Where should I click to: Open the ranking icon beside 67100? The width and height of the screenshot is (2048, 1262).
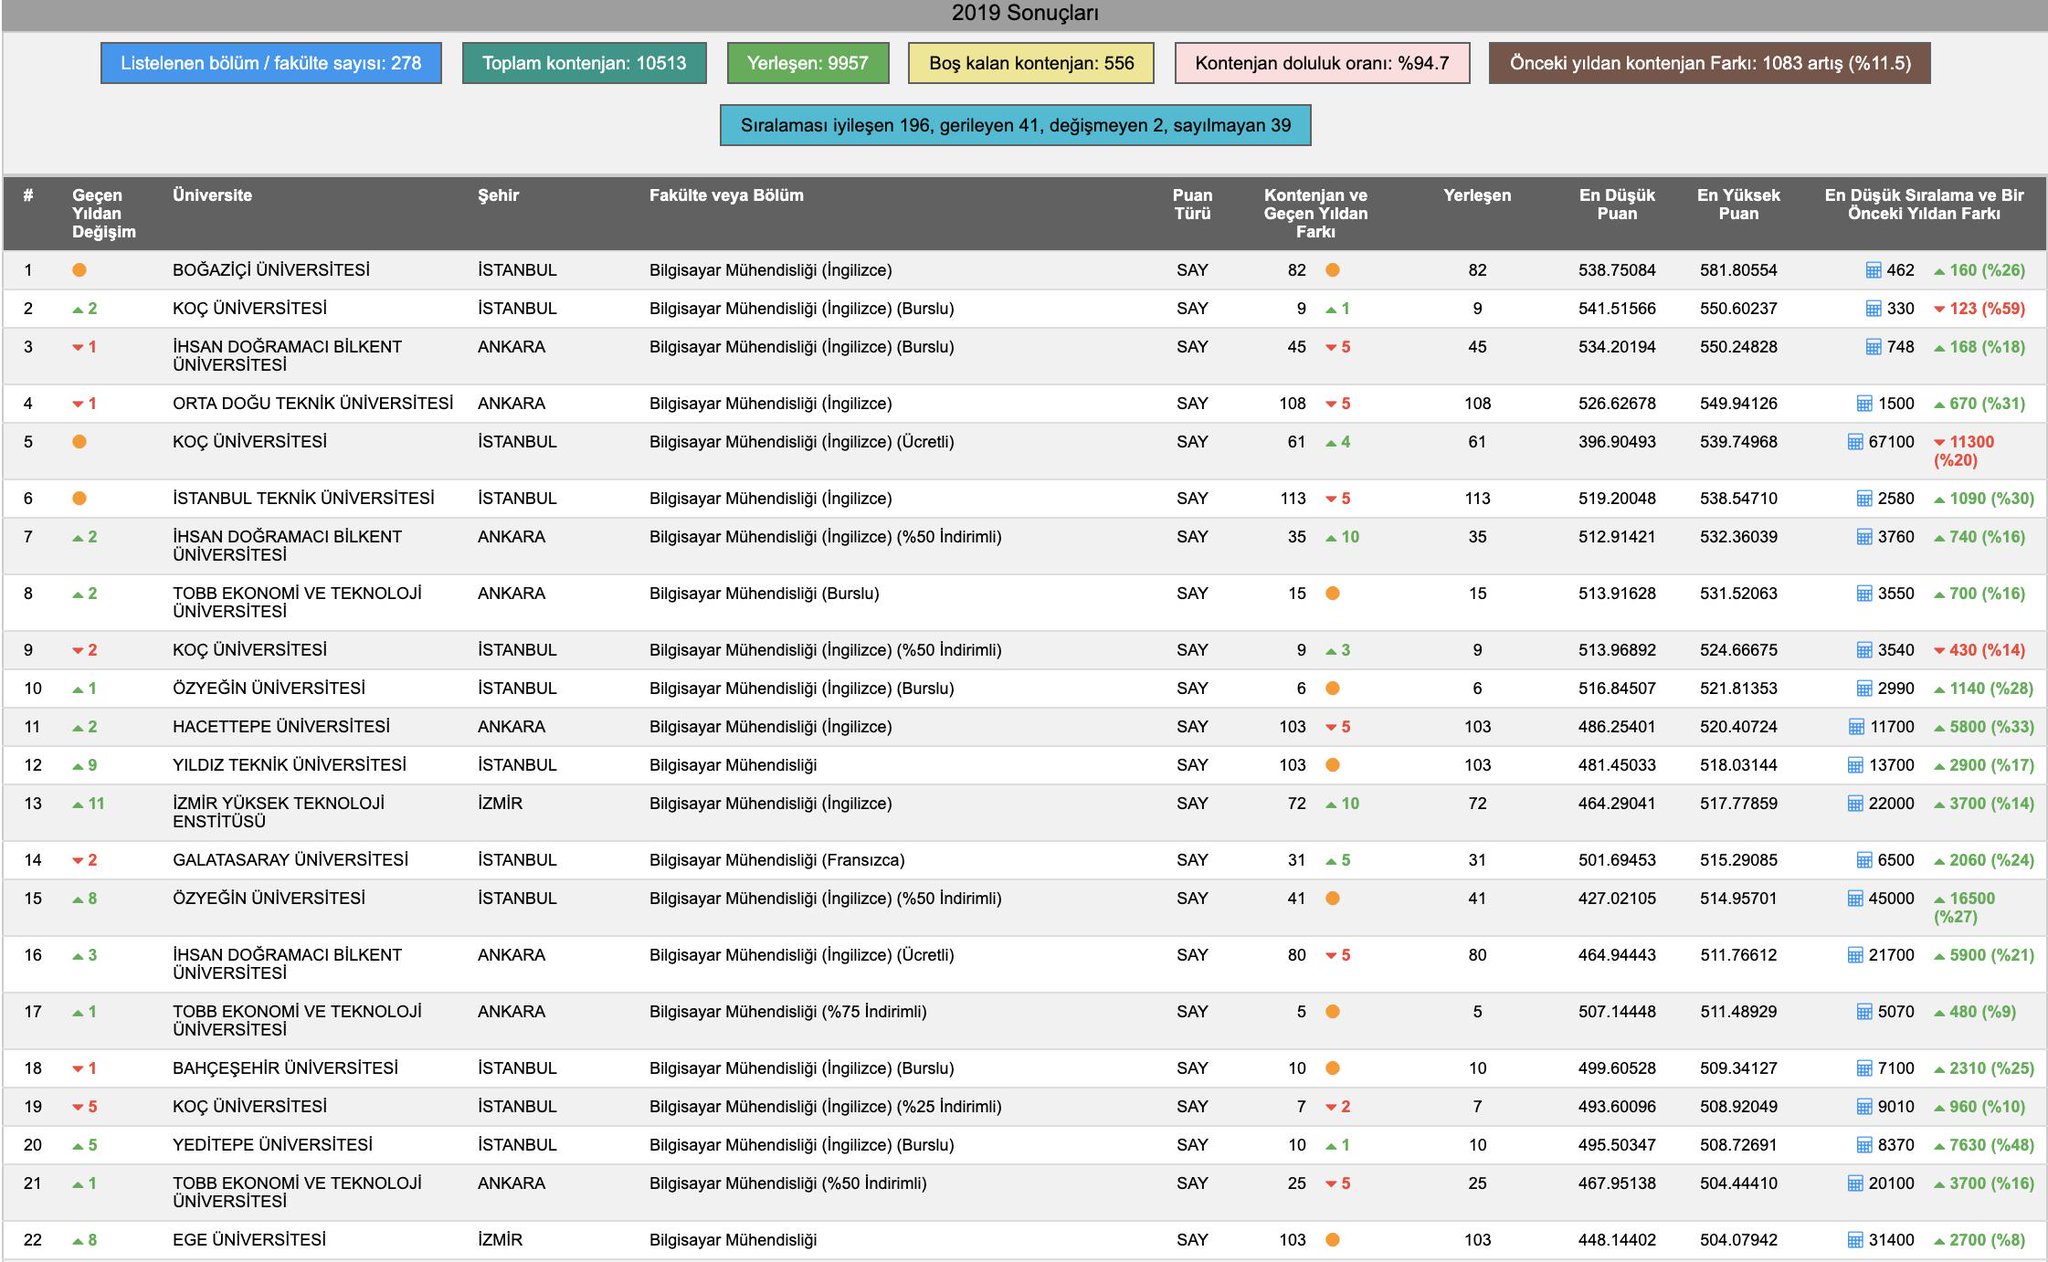[1855, 442]
